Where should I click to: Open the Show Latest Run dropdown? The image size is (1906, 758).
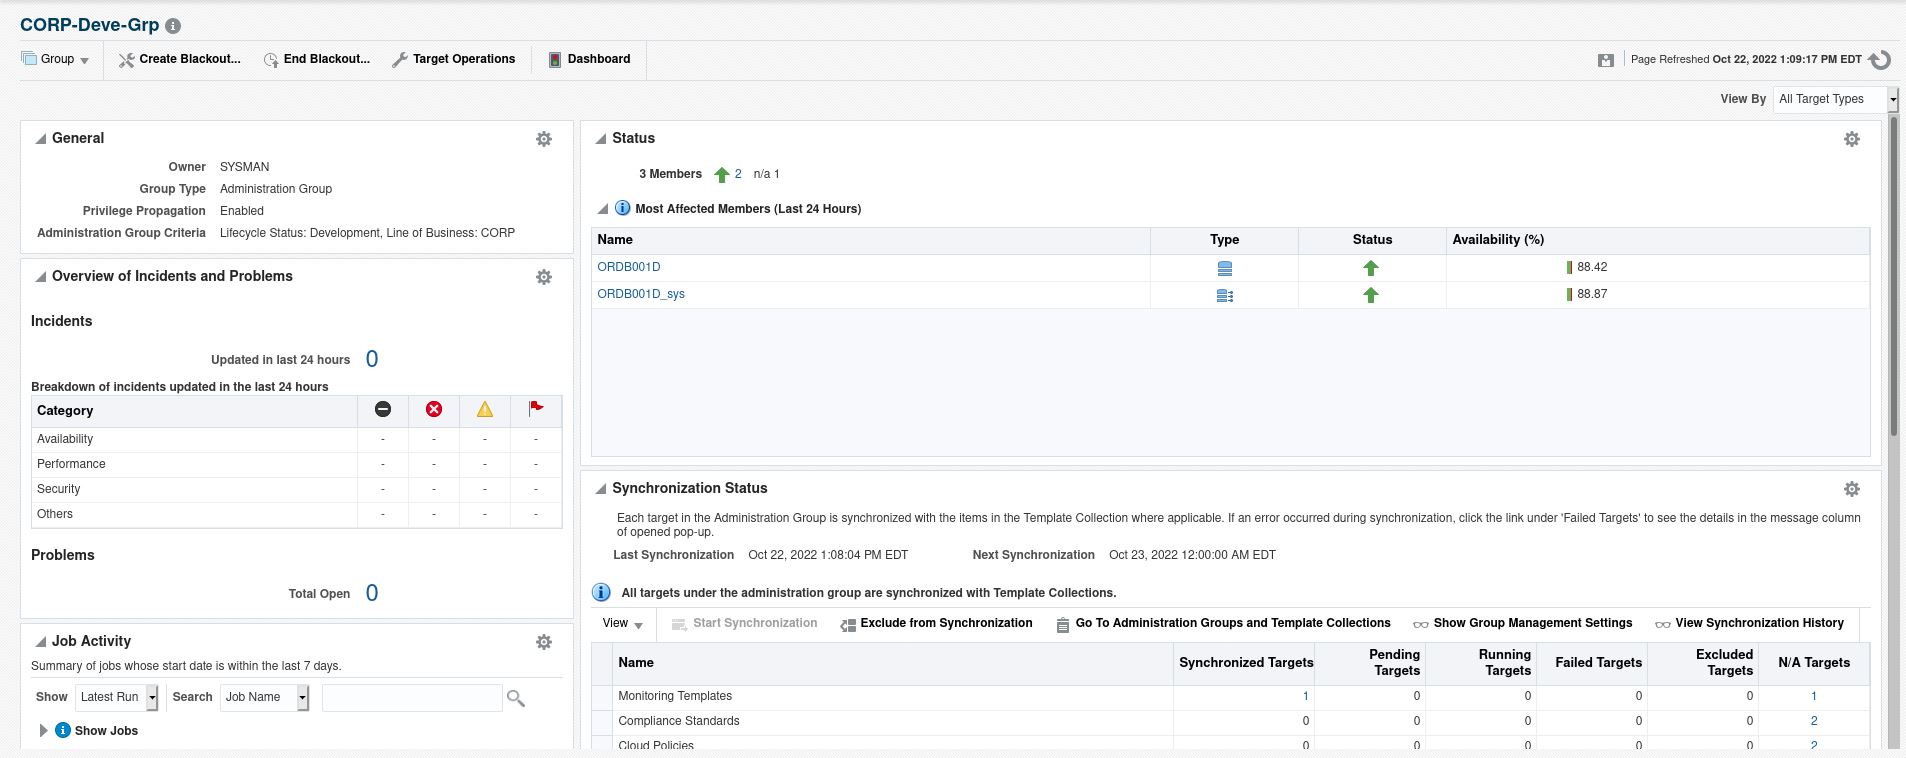pos(152,697)
